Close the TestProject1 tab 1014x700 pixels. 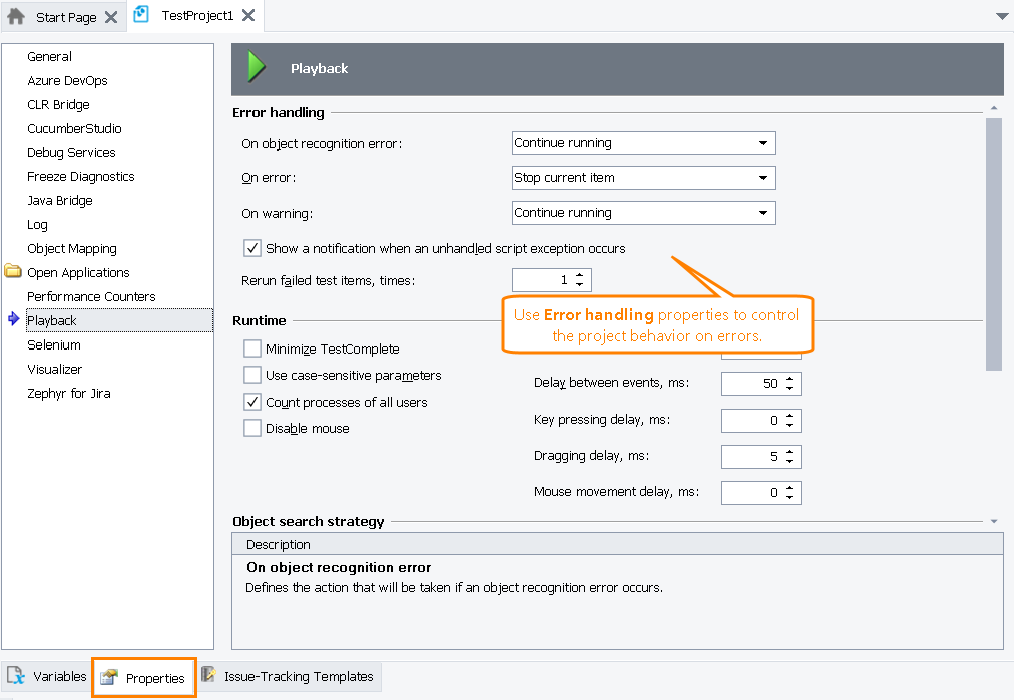tap(248, 15)
